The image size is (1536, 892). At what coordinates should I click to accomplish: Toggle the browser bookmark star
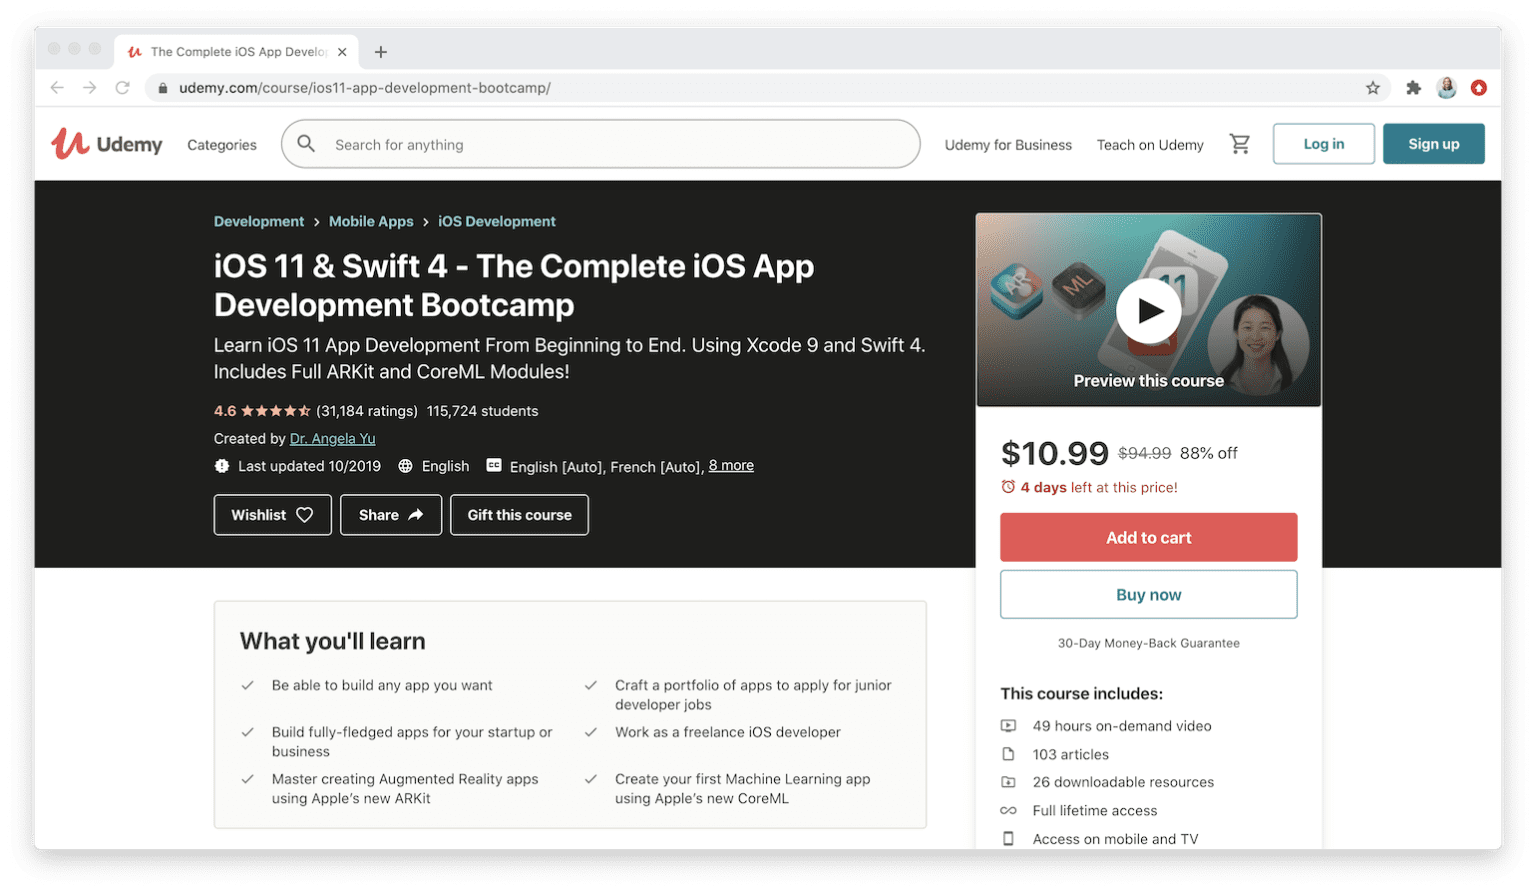click(x=1373, y=88)
